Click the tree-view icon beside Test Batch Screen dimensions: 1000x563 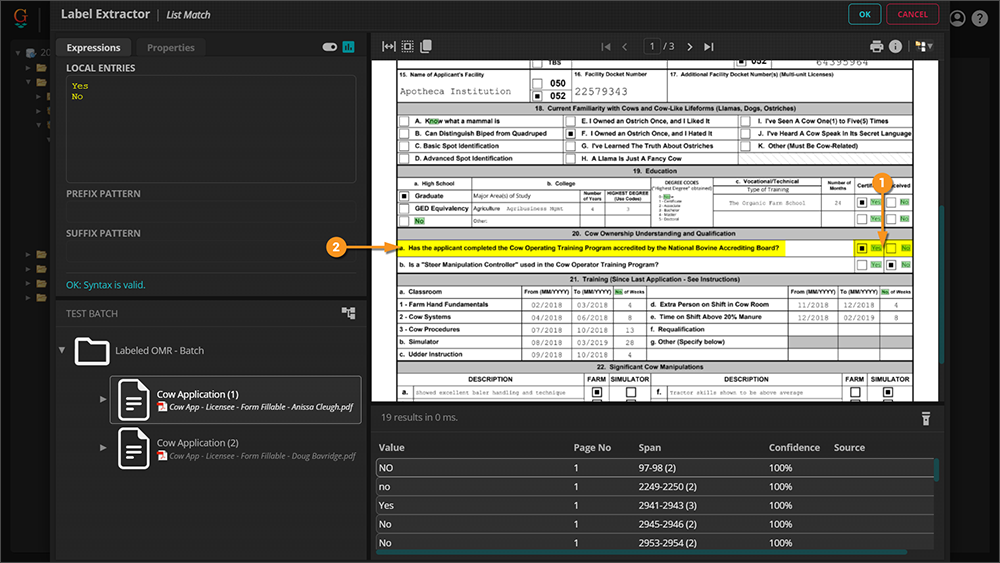click(x=348, y=313)
